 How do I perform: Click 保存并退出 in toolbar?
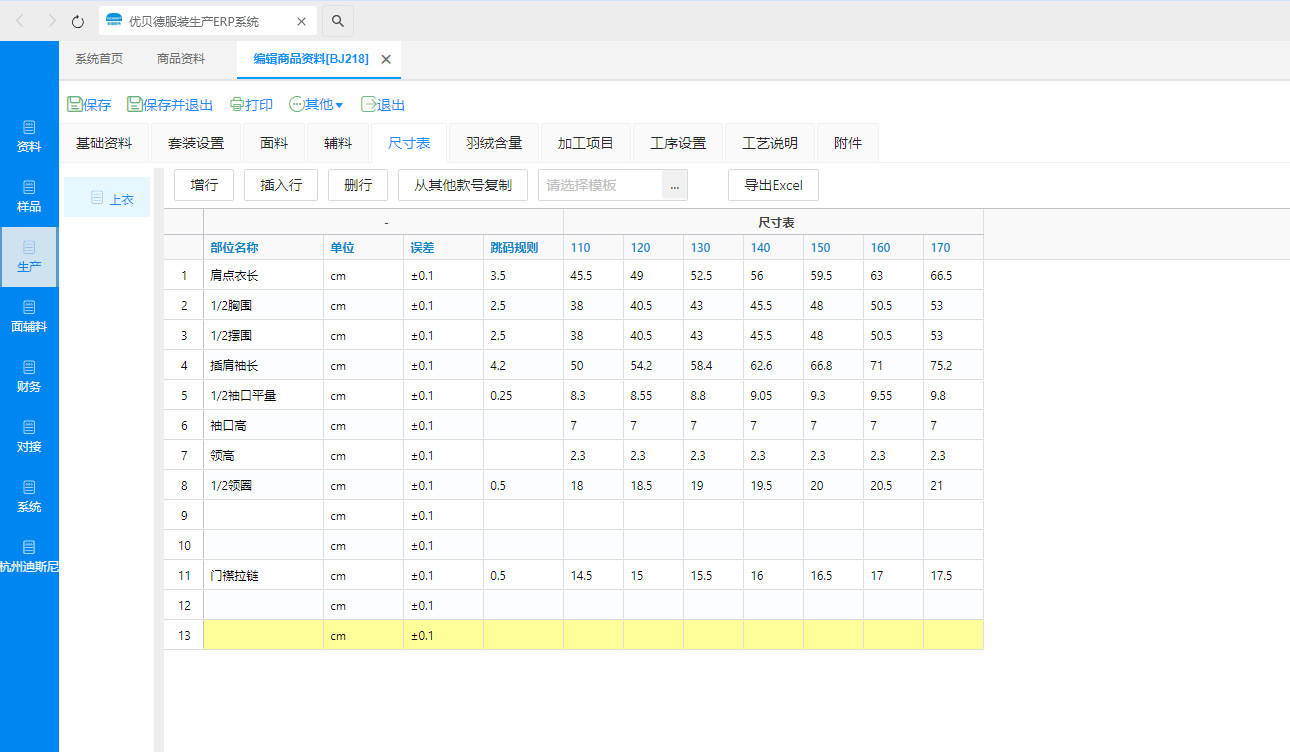click(x=170, y=104)
